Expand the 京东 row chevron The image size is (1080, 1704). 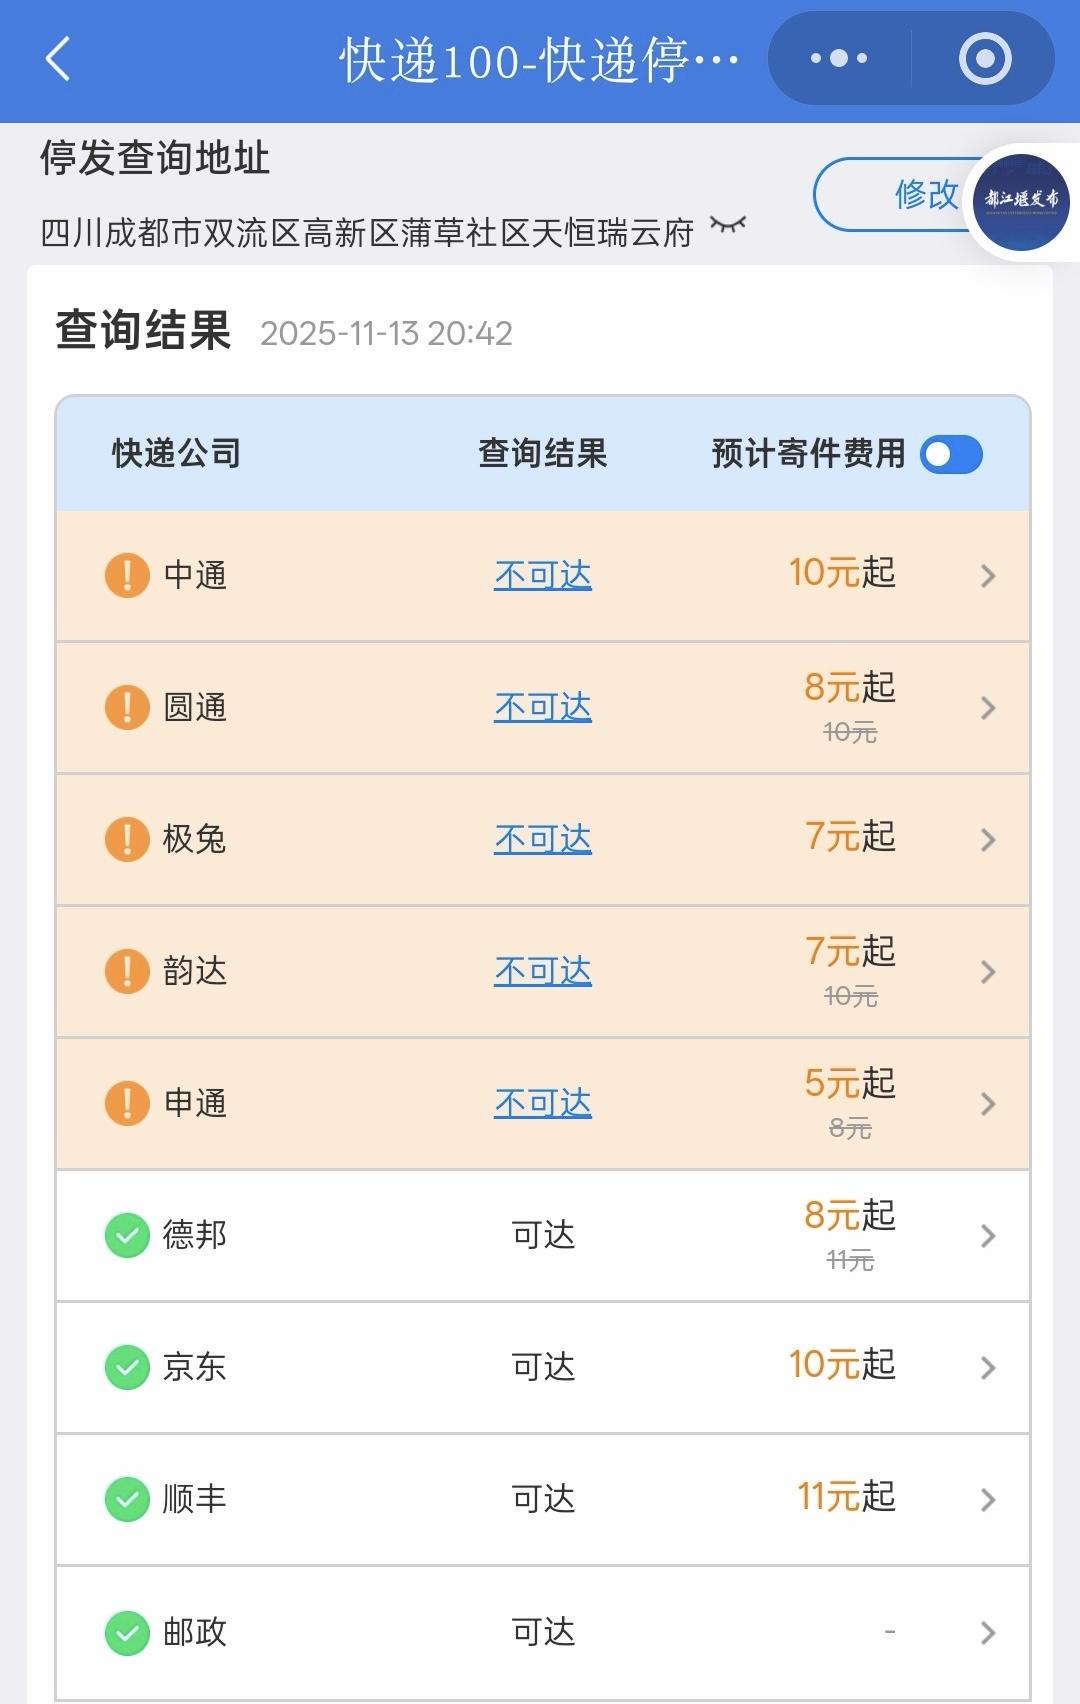pos(988,1368)
